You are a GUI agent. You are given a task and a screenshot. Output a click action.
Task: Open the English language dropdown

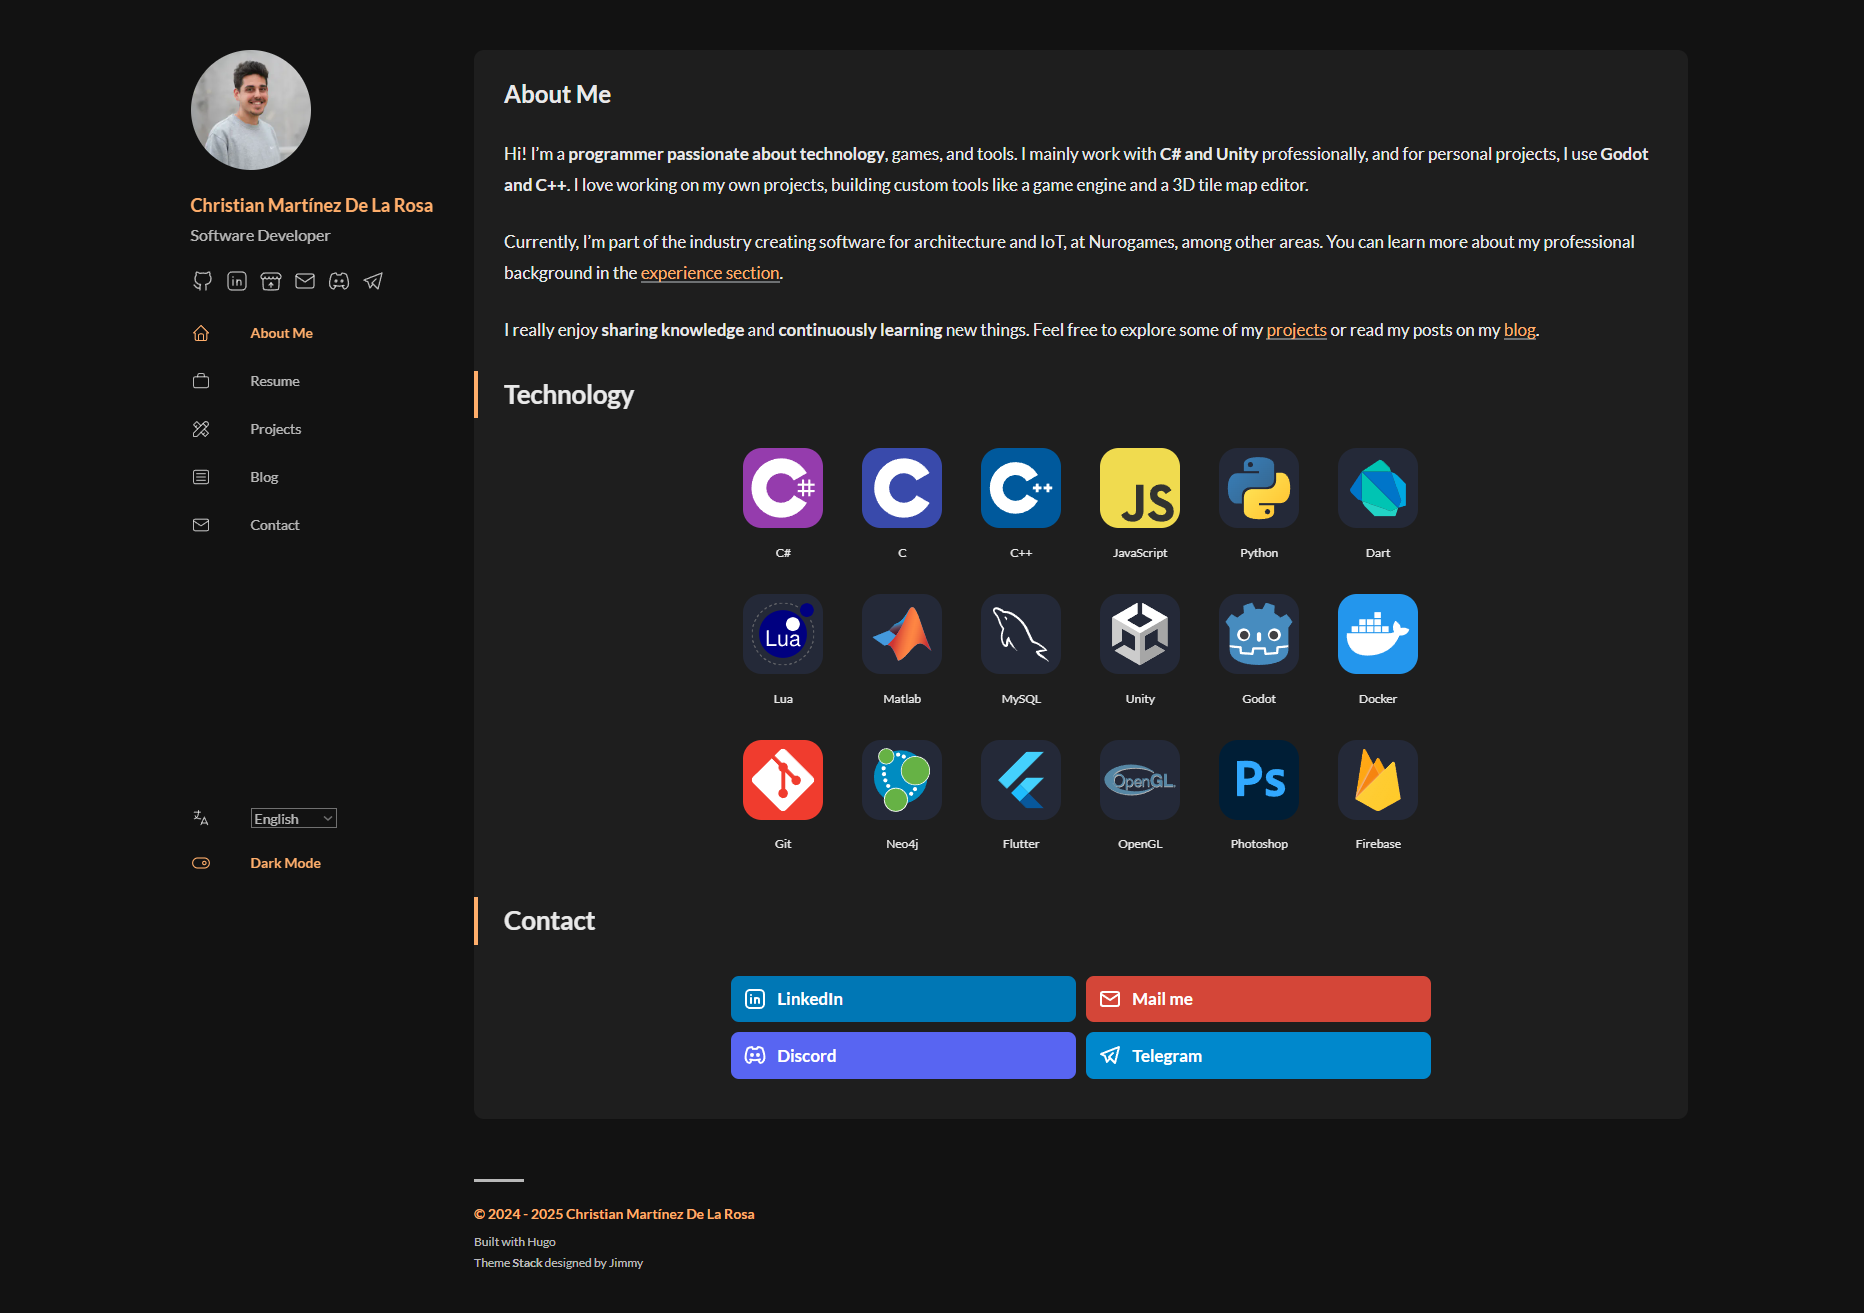293,818
